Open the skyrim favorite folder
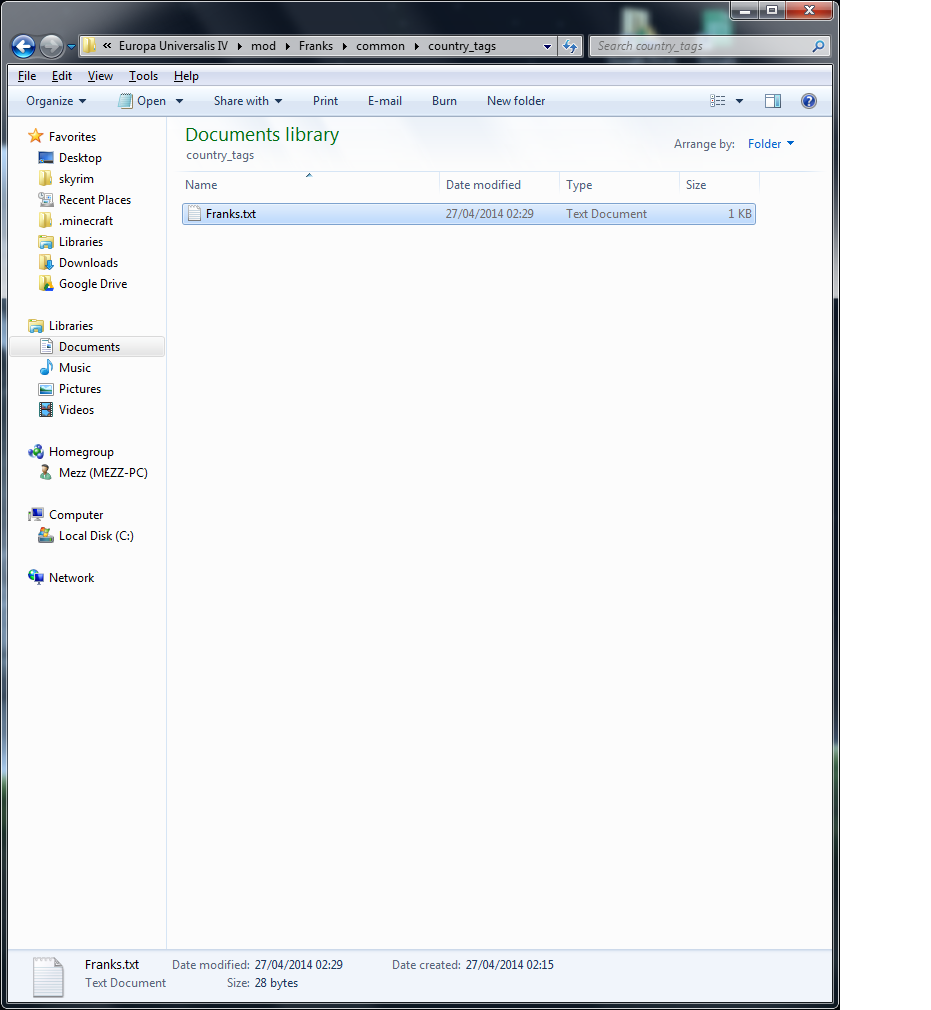Viewport: 931px width, 1010px height. [76, 179]
